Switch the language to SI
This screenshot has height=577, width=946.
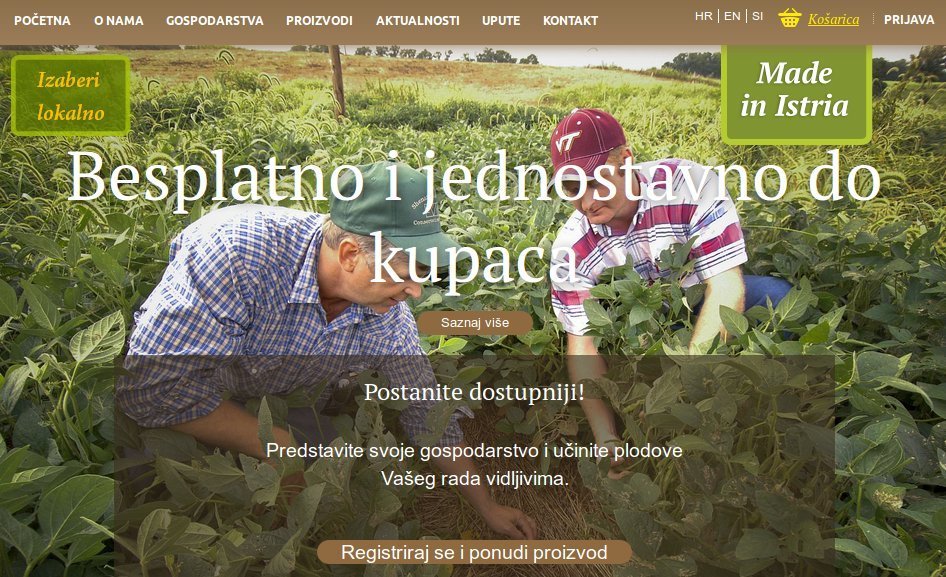click(757, 16)
